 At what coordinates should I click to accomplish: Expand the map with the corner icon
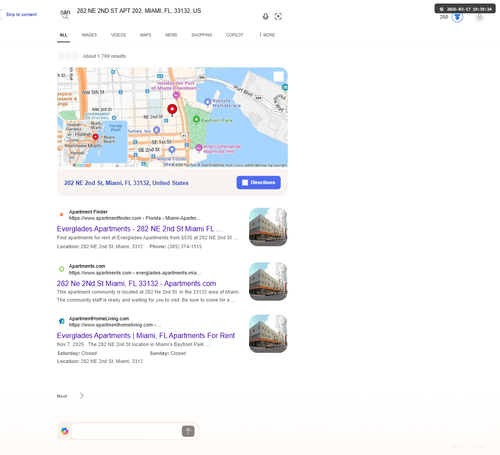pos(279,76)
